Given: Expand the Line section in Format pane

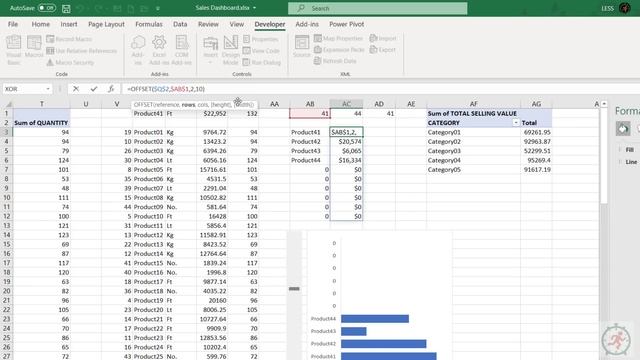Looking at the screenshot, I should coord(630,162).
